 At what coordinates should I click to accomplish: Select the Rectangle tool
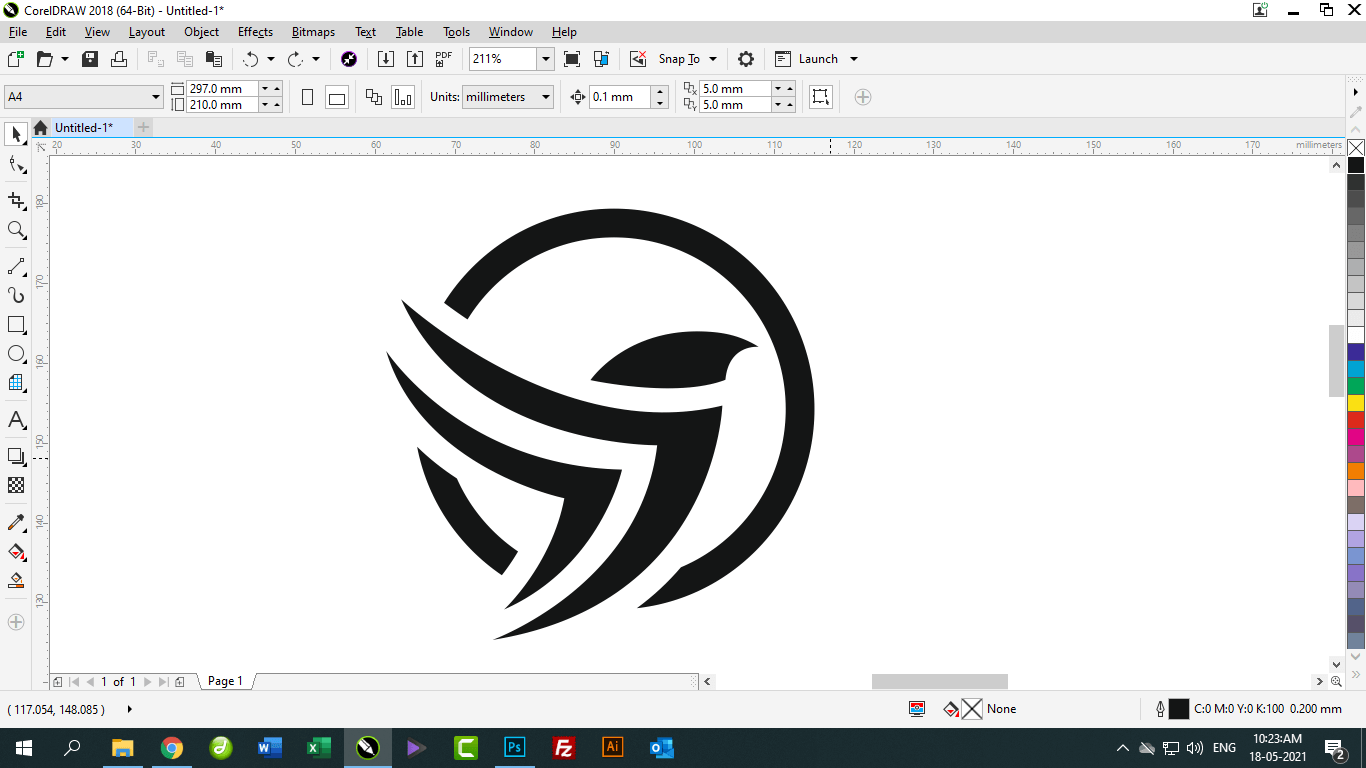[x=16, y=325]
